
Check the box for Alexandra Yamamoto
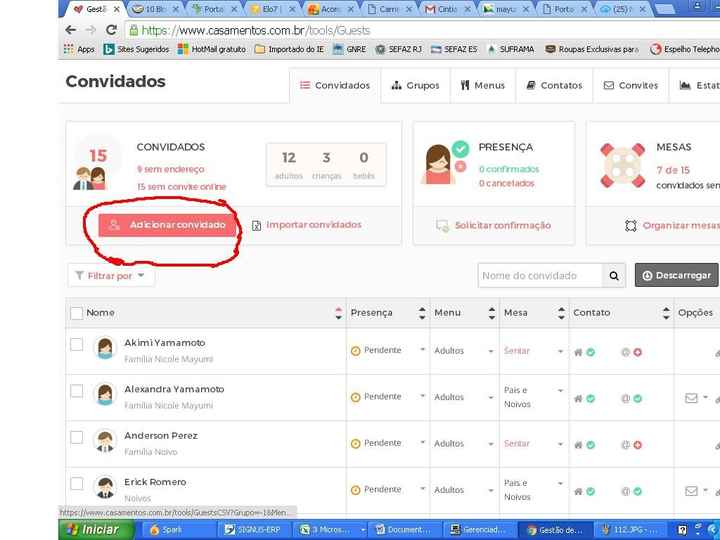pos(76,391)
